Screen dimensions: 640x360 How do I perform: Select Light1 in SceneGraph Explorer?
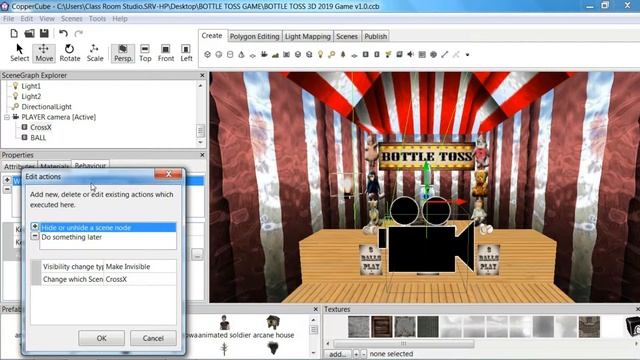pyautogui.click(x=31, y=86)
